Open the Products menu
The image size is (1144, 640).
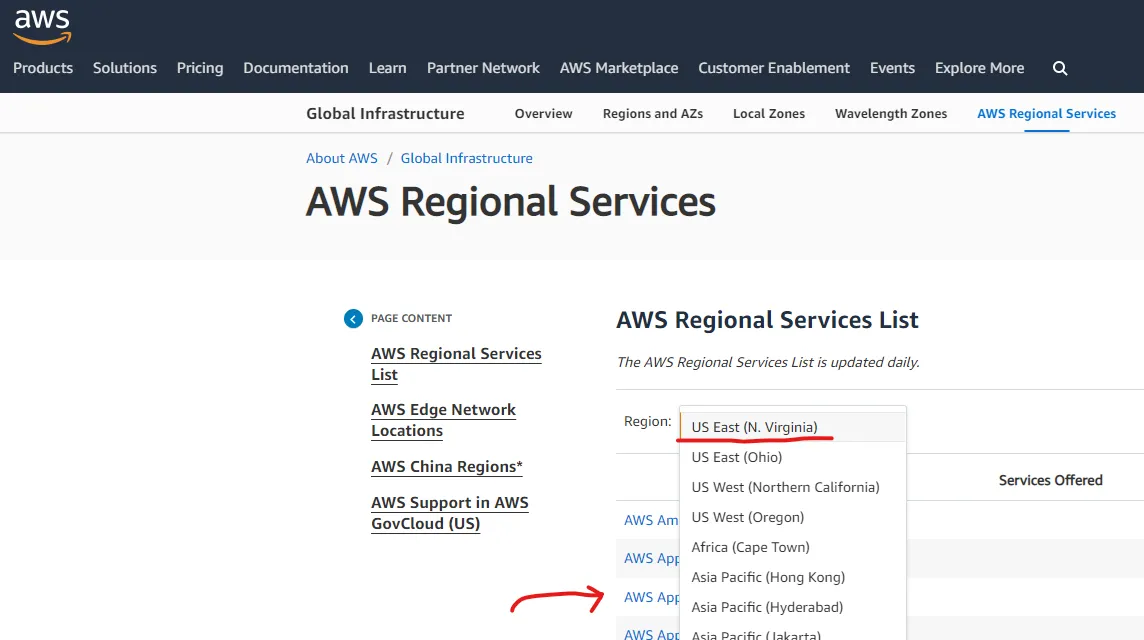43,68
